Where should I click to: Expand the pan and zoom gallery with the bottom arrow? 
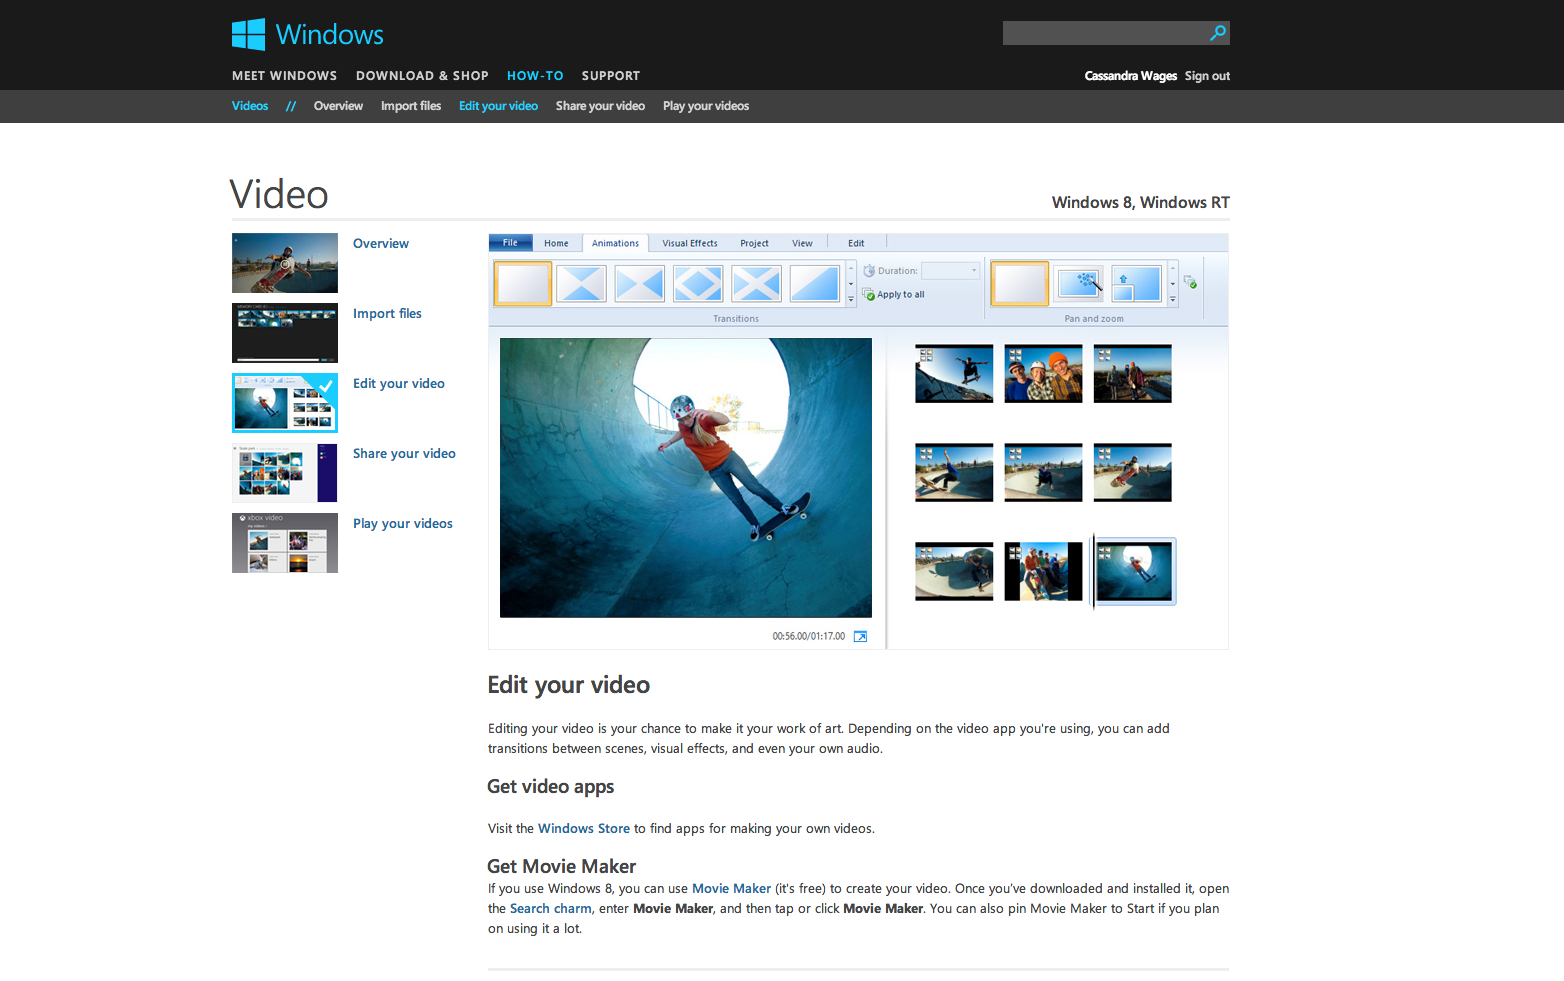1173,299
